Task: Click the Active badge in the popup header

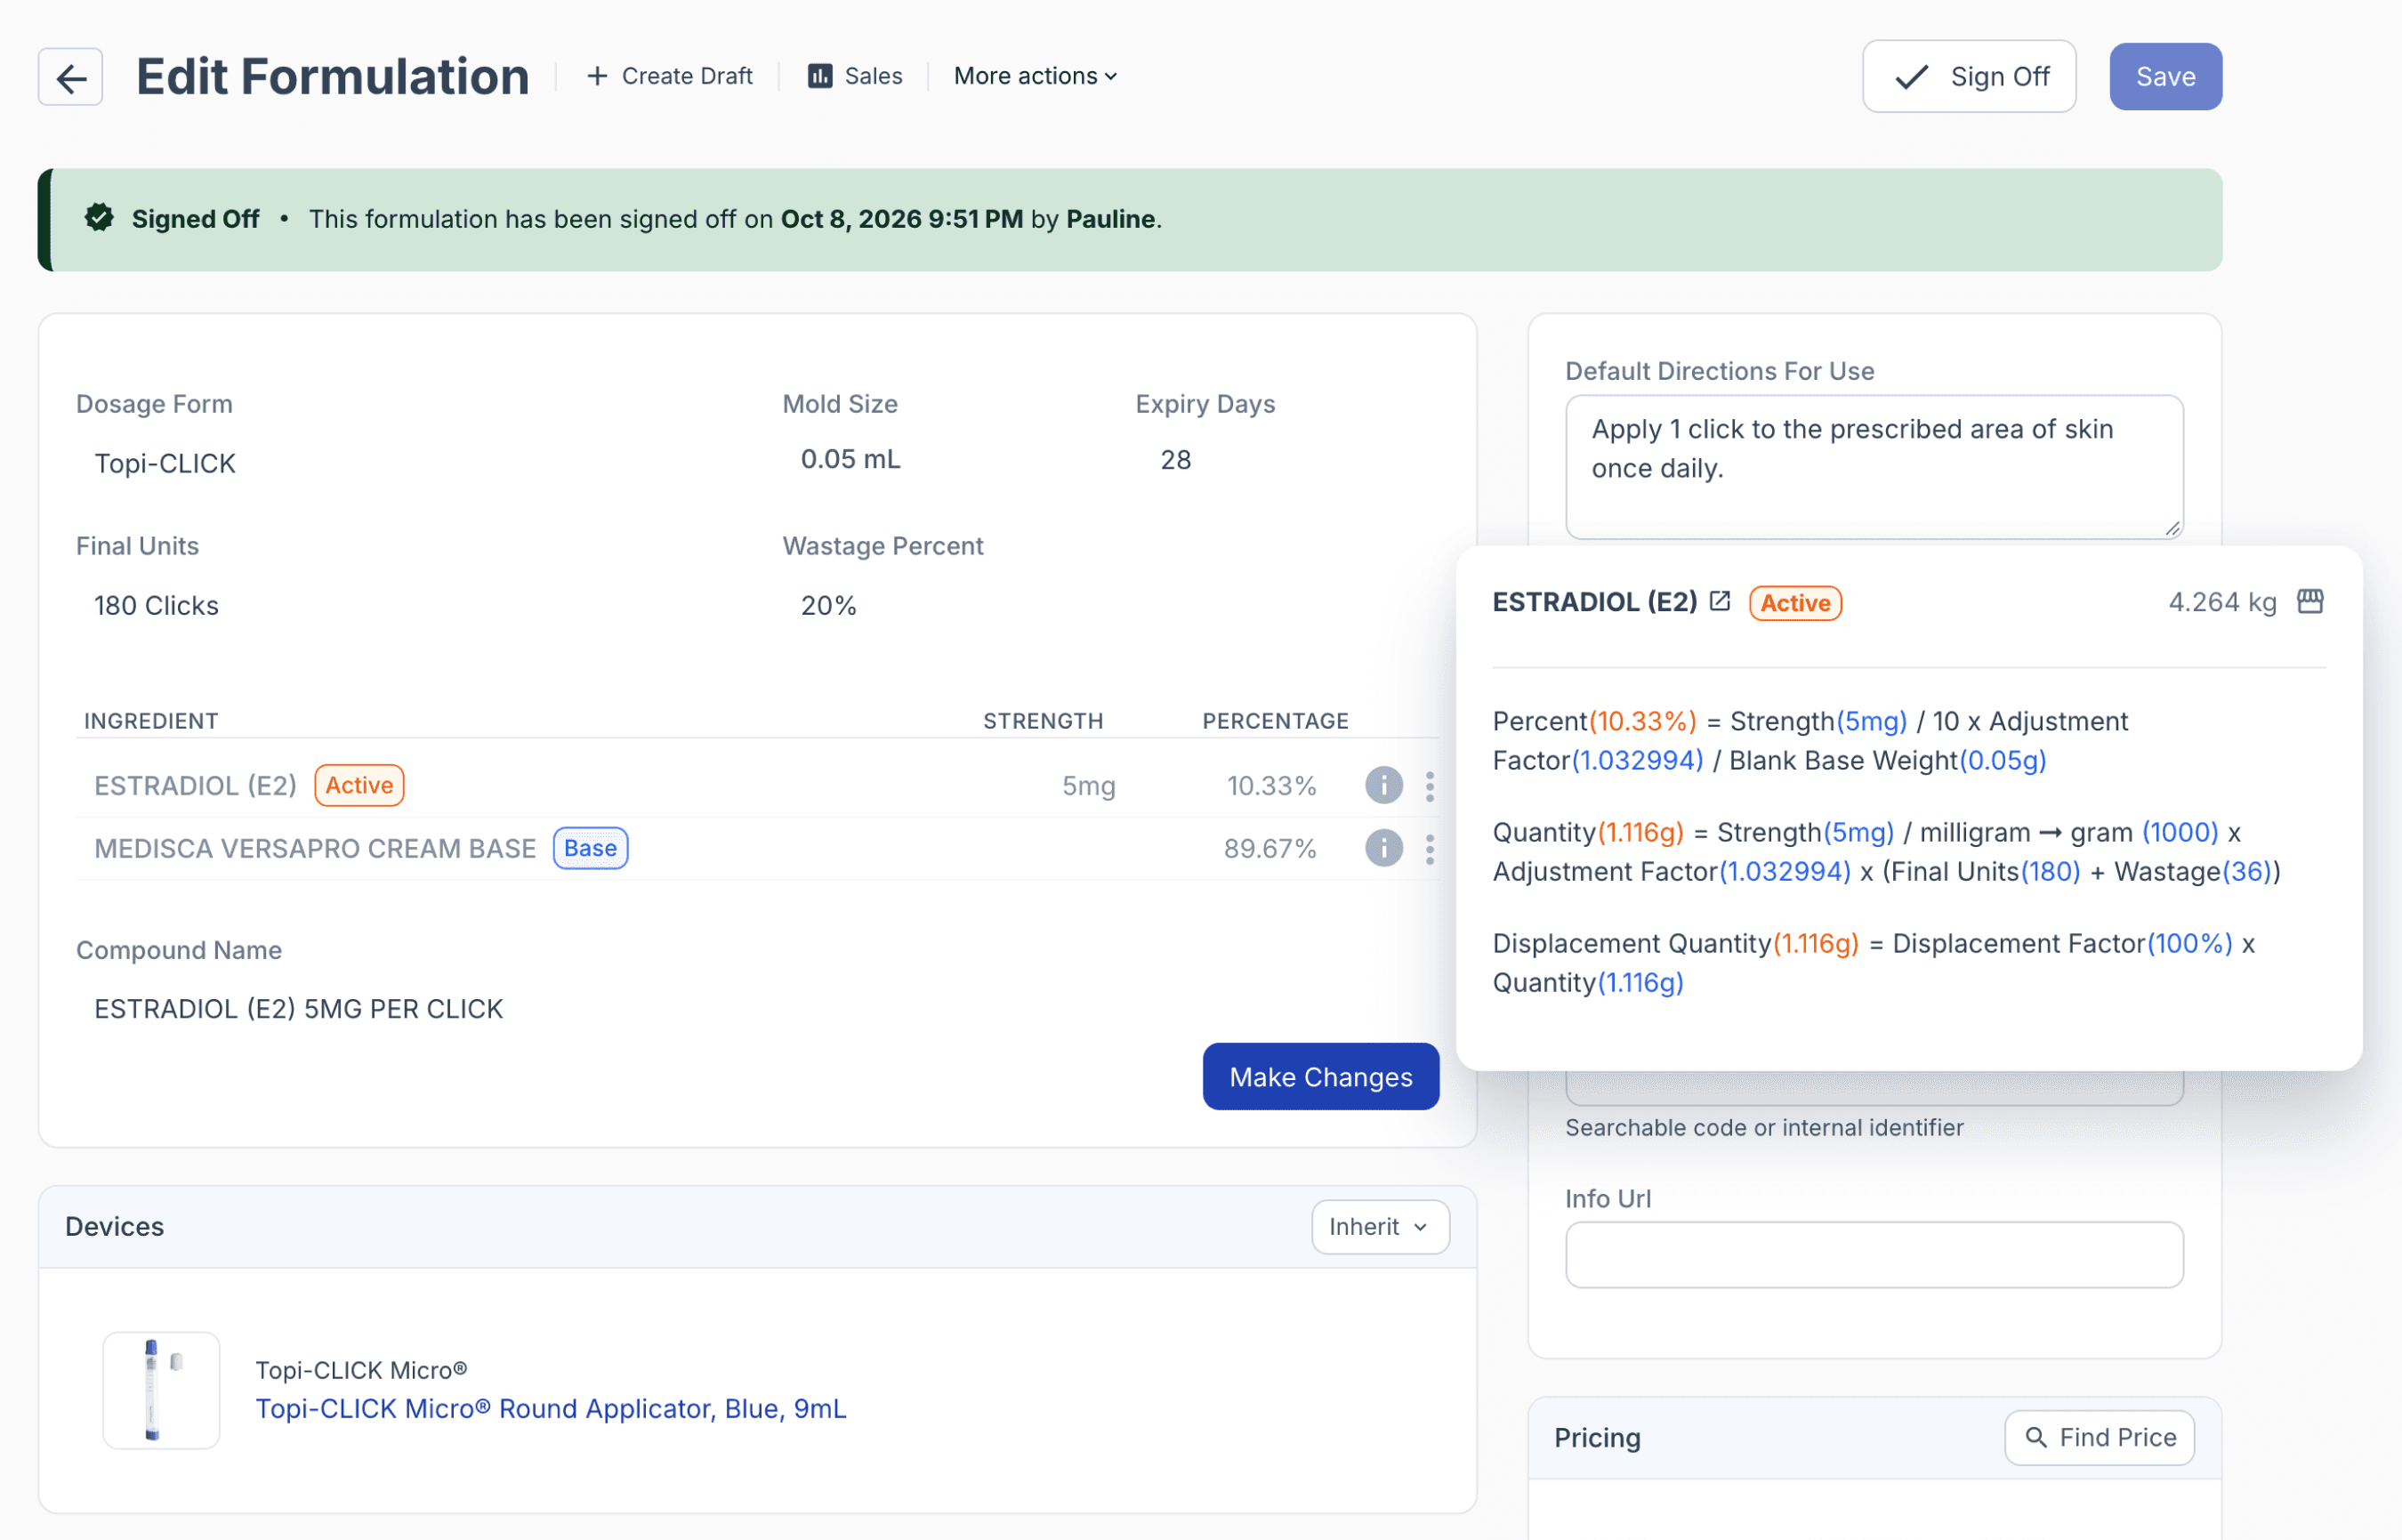Action: [x=1795, y=603]
